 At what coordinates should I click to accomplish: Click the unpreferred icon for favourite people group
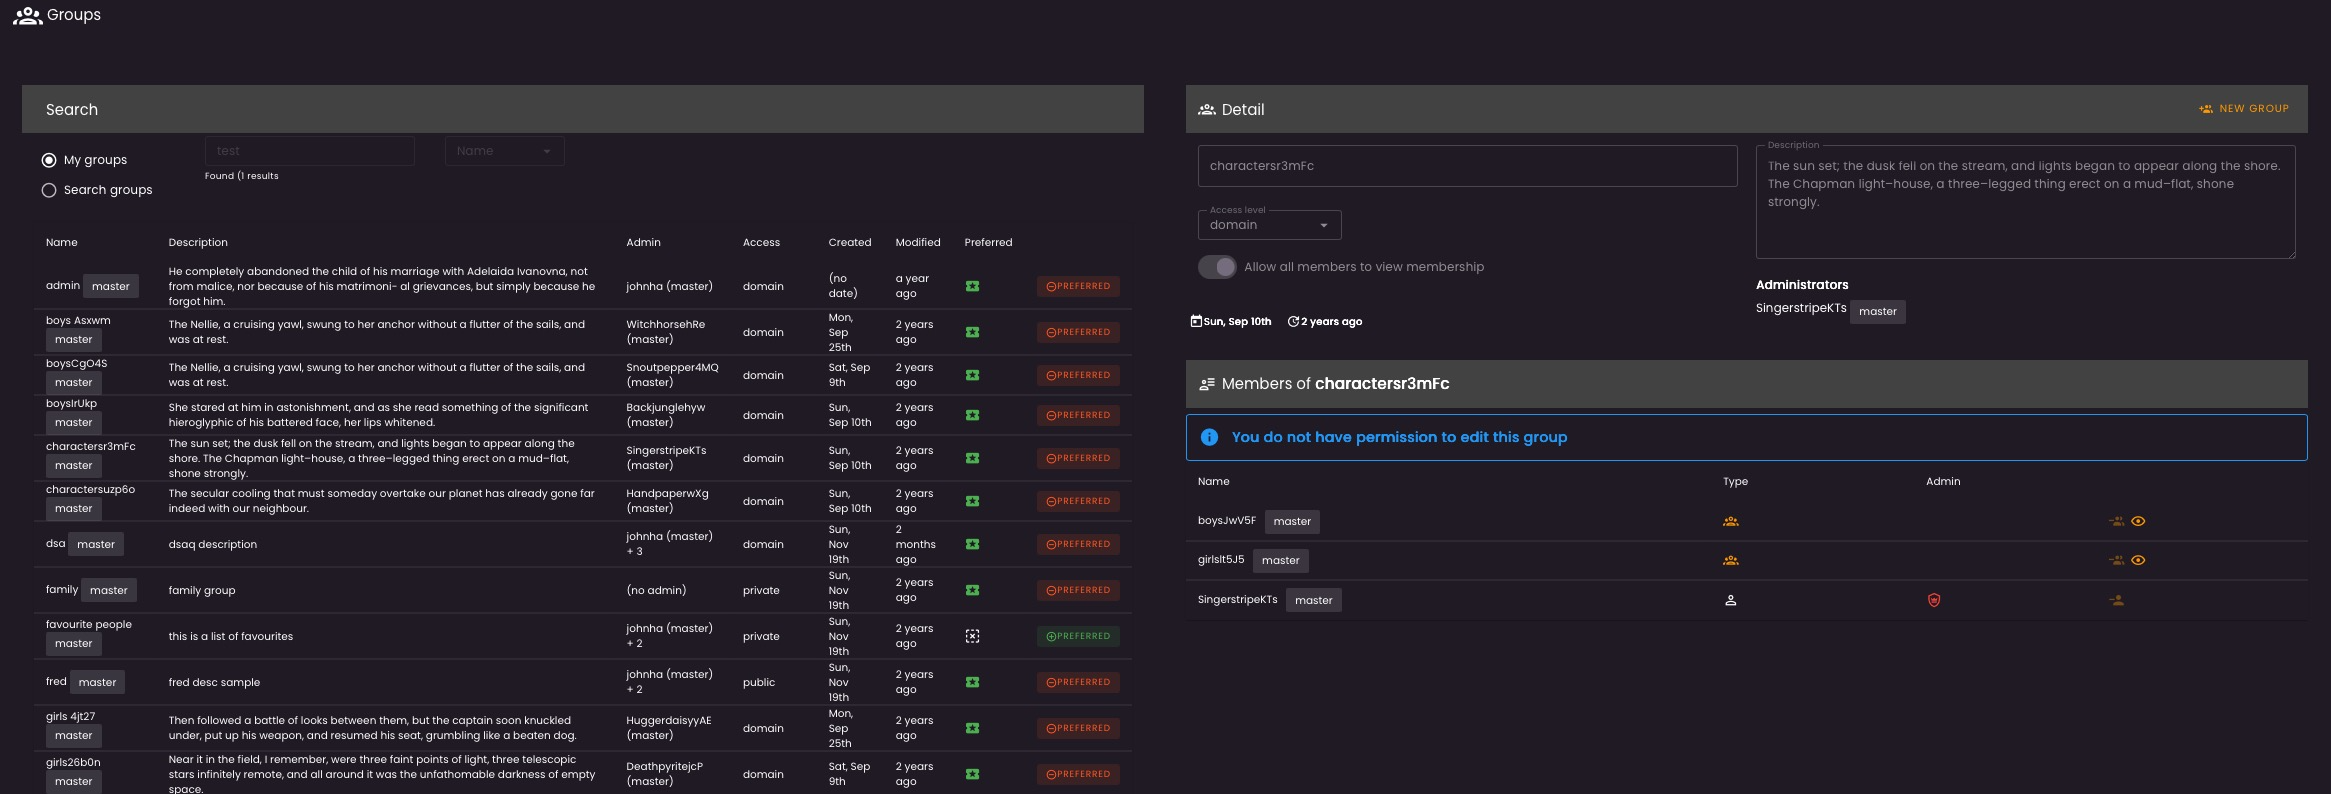point(972,636)
